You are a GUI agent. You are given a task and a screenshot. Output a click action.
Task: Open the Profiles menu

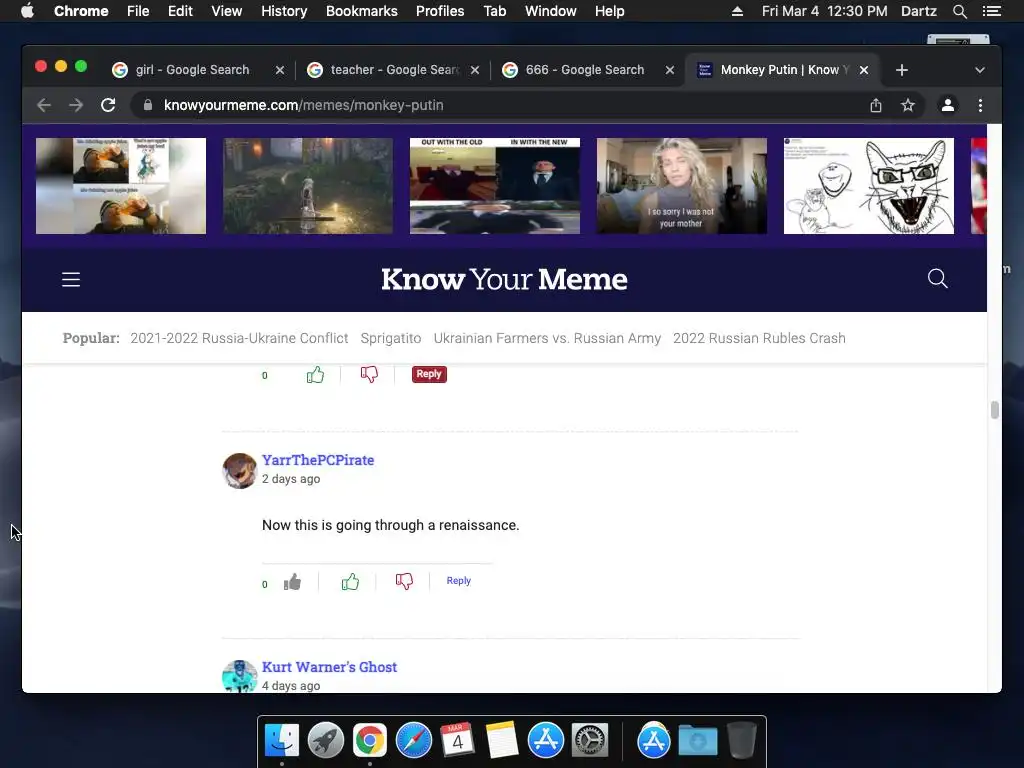(x=440, y=11)
